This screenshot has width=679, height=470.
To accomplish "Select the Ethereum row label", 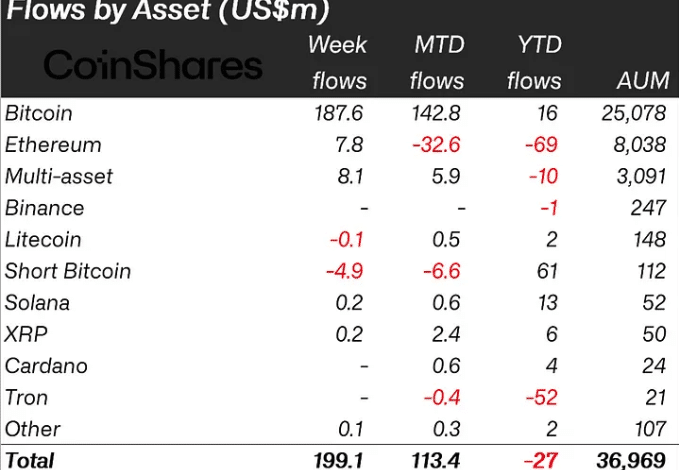I will [x=53, y=144].
